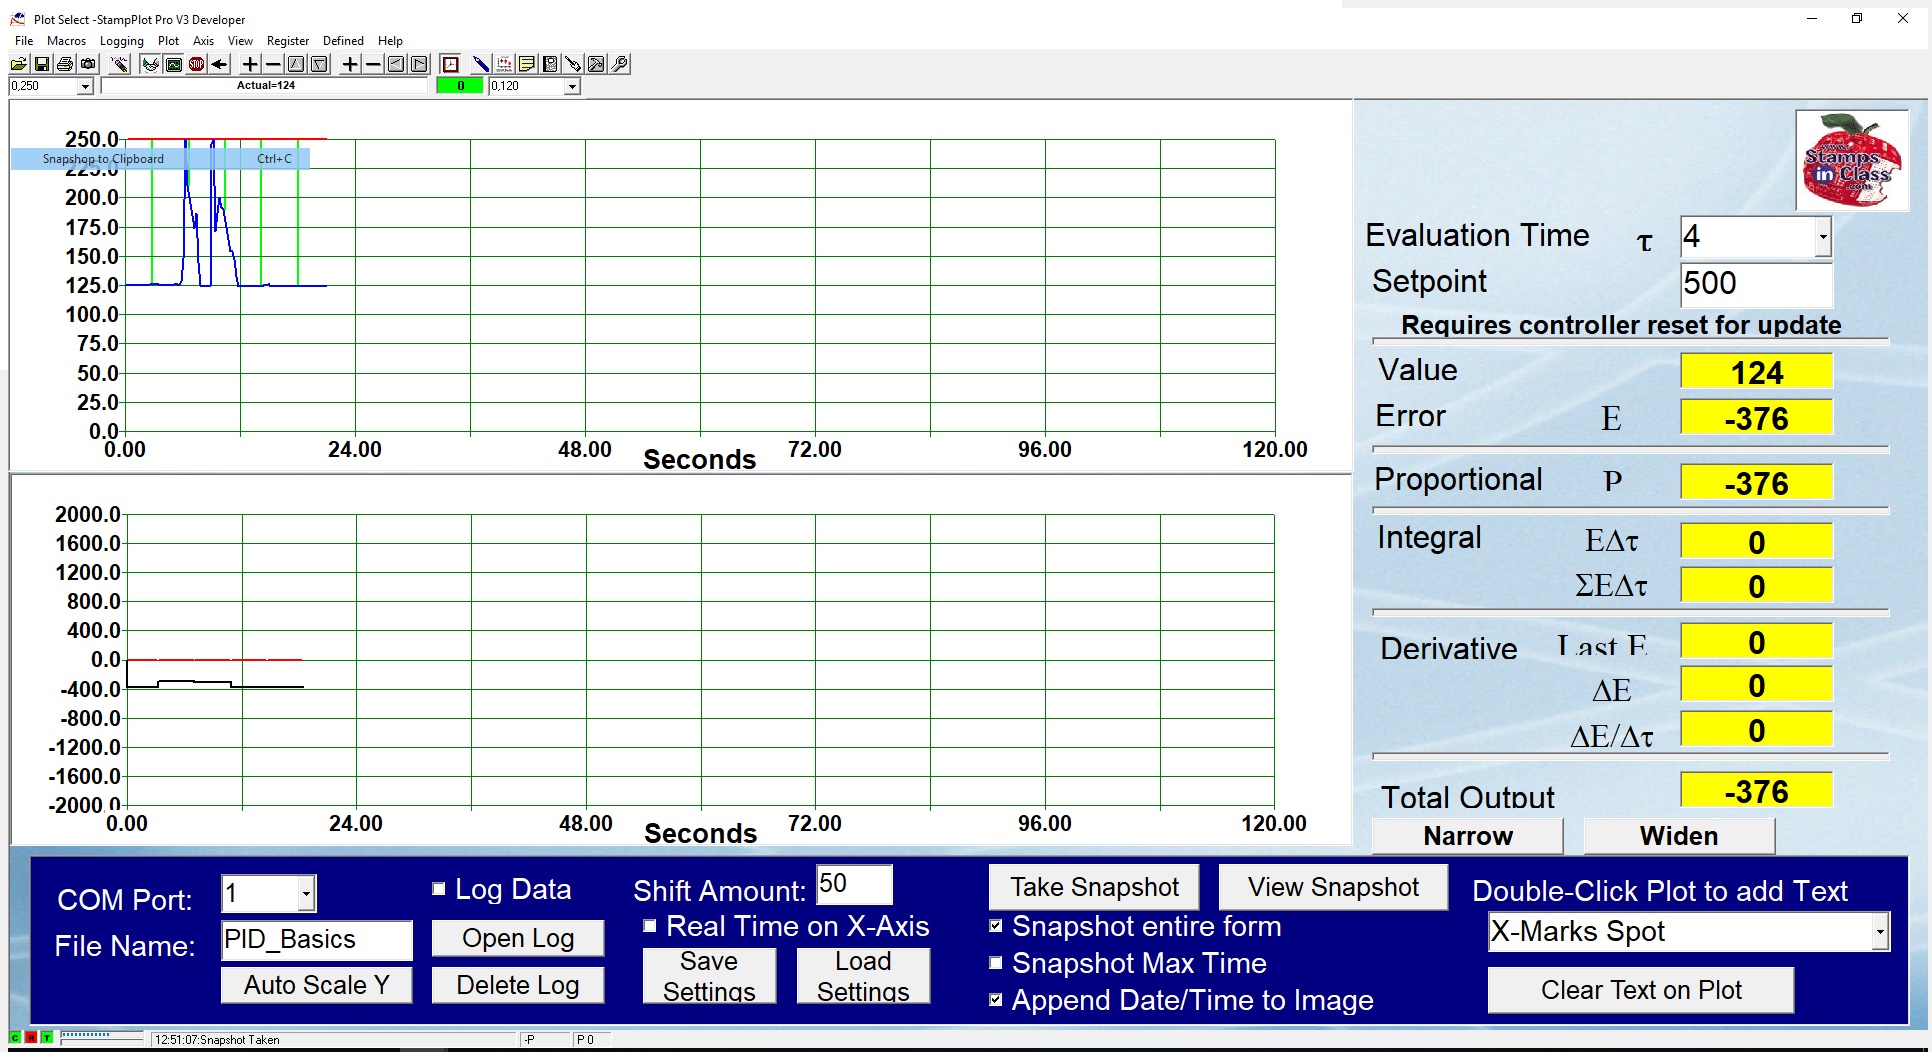This screenshot has height=1052, width=1932.
Task: Open the COM Port dropdown
Action: click(x=307, y=894)
